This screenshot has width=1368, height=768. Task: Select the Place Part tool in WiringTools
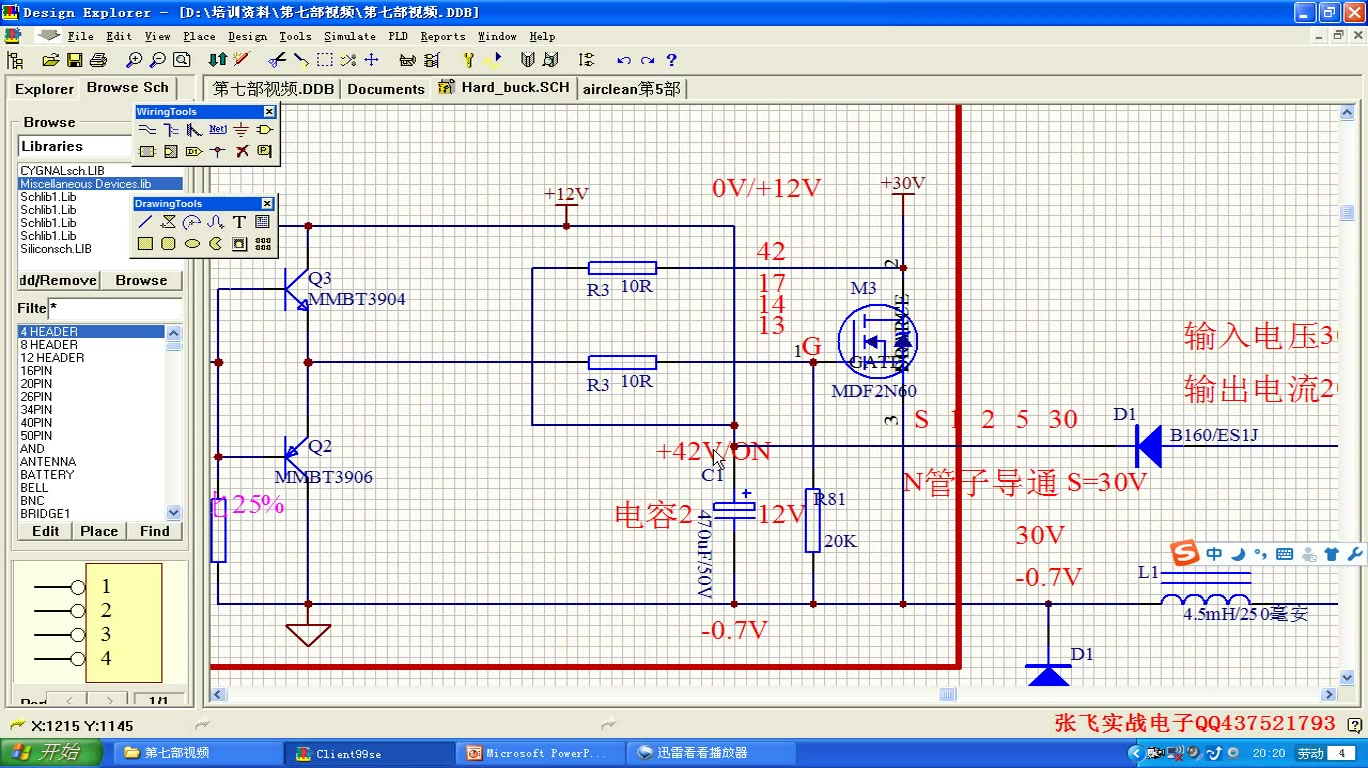click(264, 130)
